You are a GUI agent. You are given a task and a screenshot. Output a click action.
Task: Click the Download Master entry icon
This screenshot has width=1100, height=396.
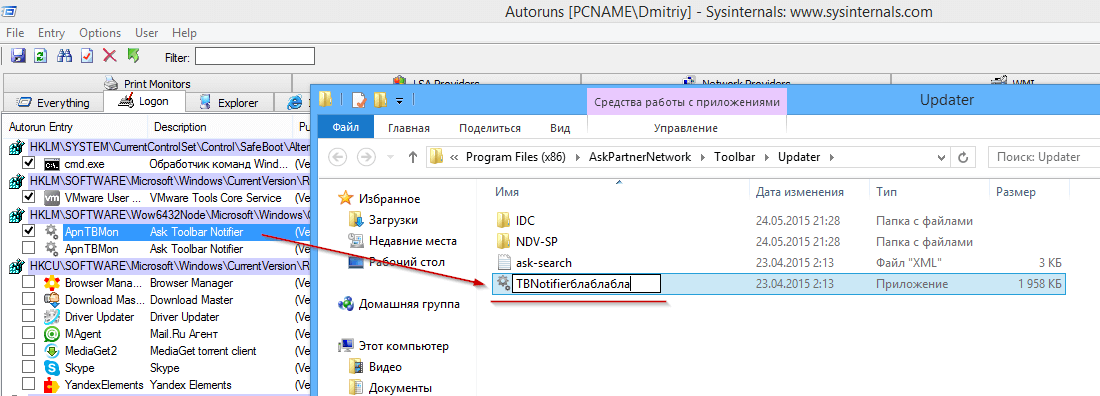point(51,300)
